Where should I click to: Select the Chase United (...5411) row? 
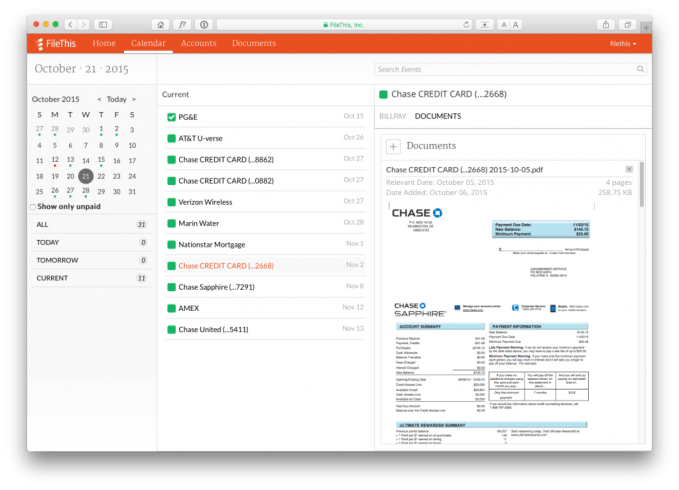(265, 329)
